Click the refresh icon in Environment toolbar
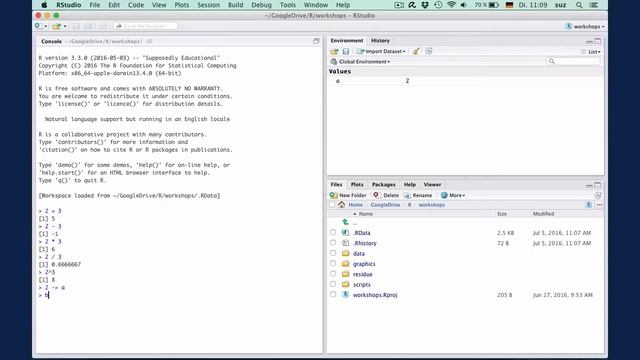 (x=429, y=51)
